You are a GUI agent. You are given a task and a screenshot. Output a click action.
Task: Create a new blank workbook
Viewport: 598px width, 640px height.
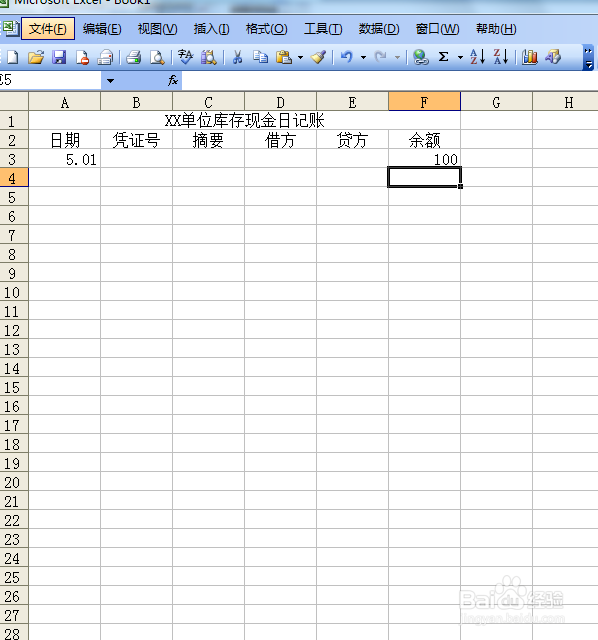point(13,57)
